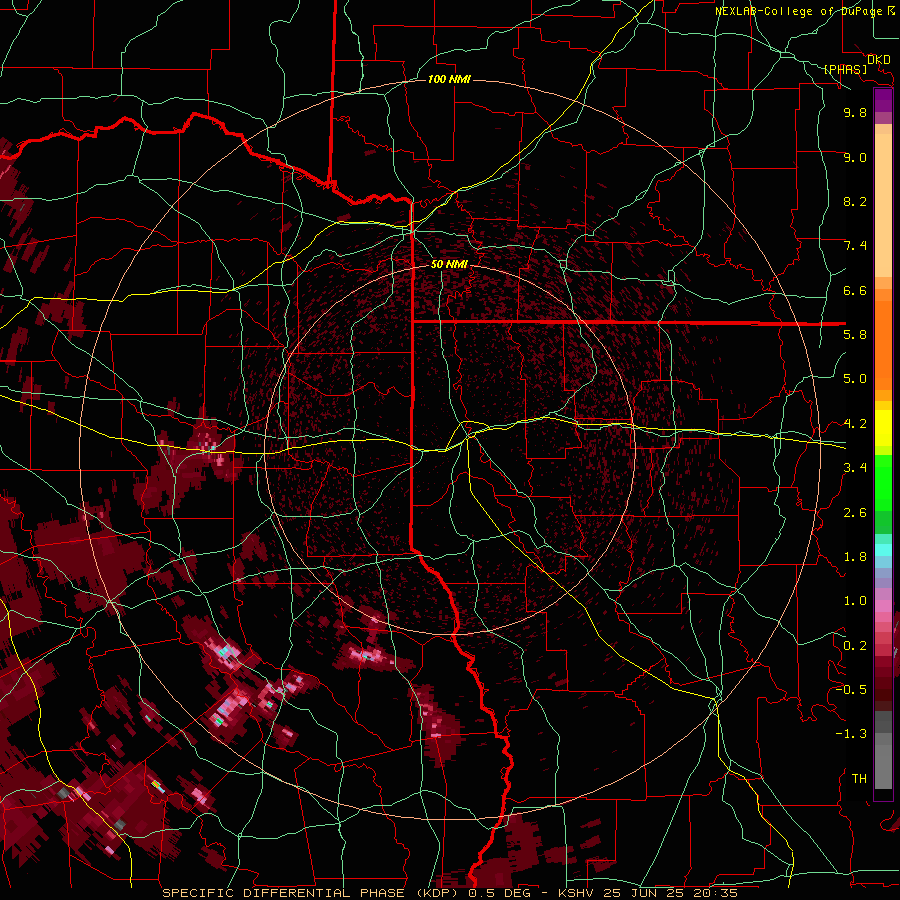The height and width of the screenshot is (900, 900).
Task: Click the 6.6 scale value
Action: pos(855,291)
